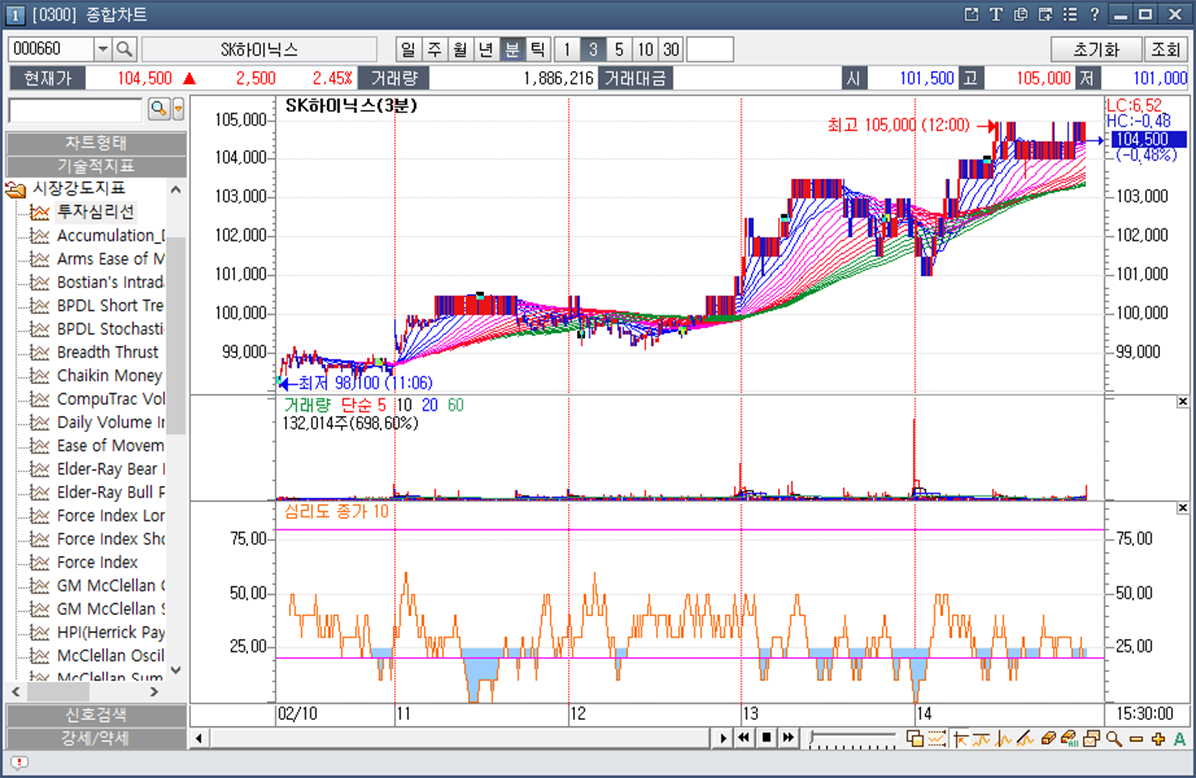1196x778 pixels.
Task: Click the orange minus zoom-out icon
Action: coord(1135,739)
